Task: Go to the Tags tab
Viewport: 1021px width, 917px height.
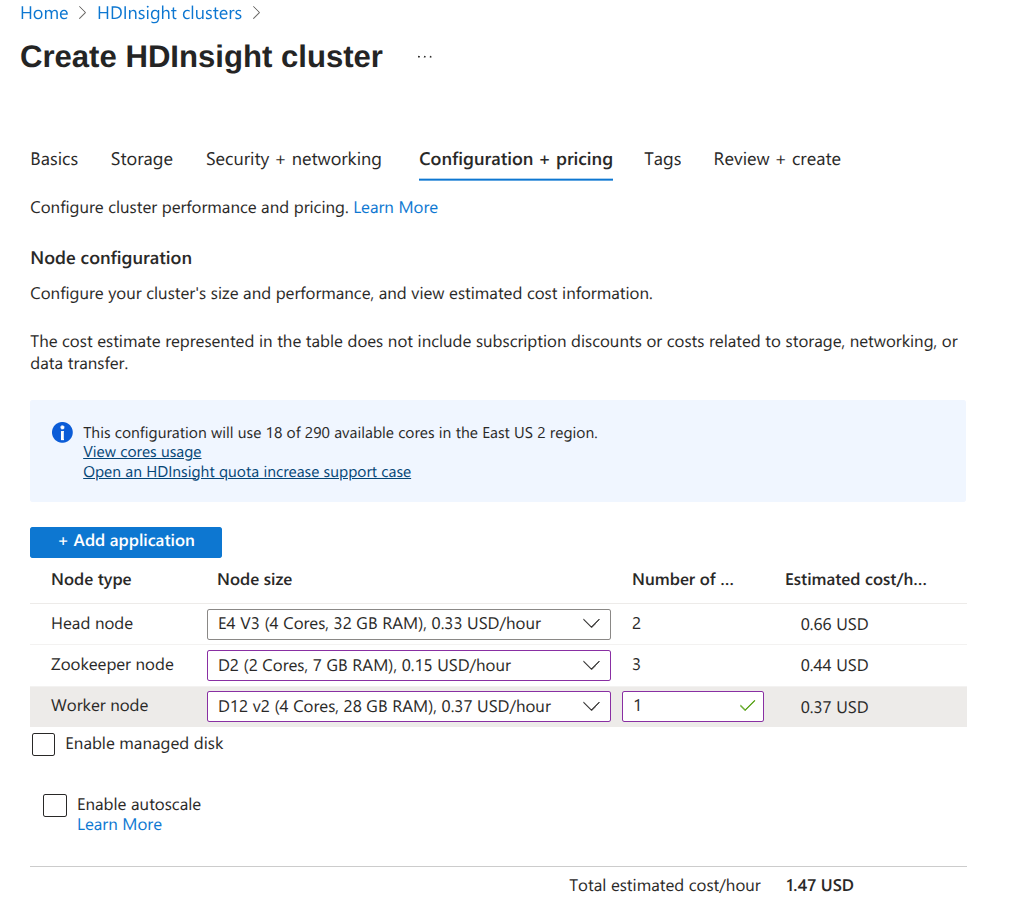Action: point(663,160)
